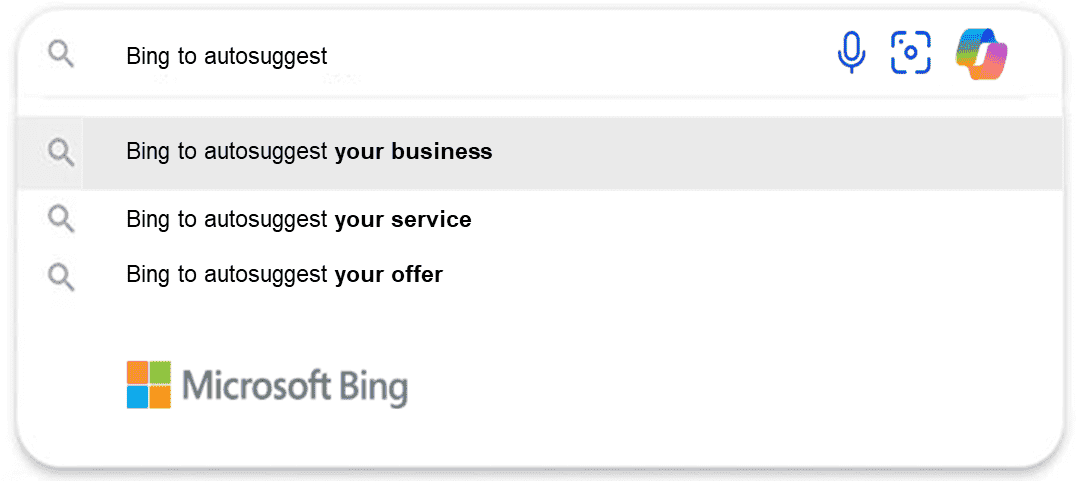Click the word 'Bing' in search query
1077x486 pixels.
click(148, 56)
